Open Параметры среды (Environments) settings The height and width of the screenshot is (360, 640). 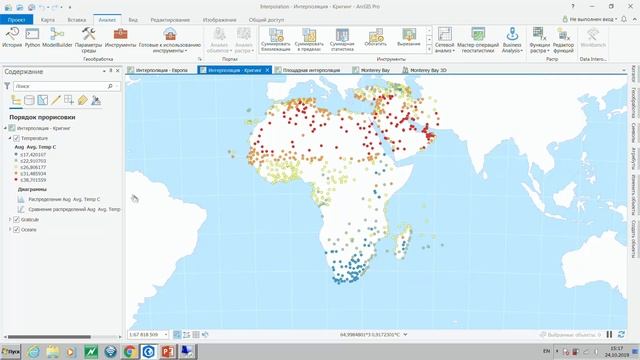(x=88, y=40)
